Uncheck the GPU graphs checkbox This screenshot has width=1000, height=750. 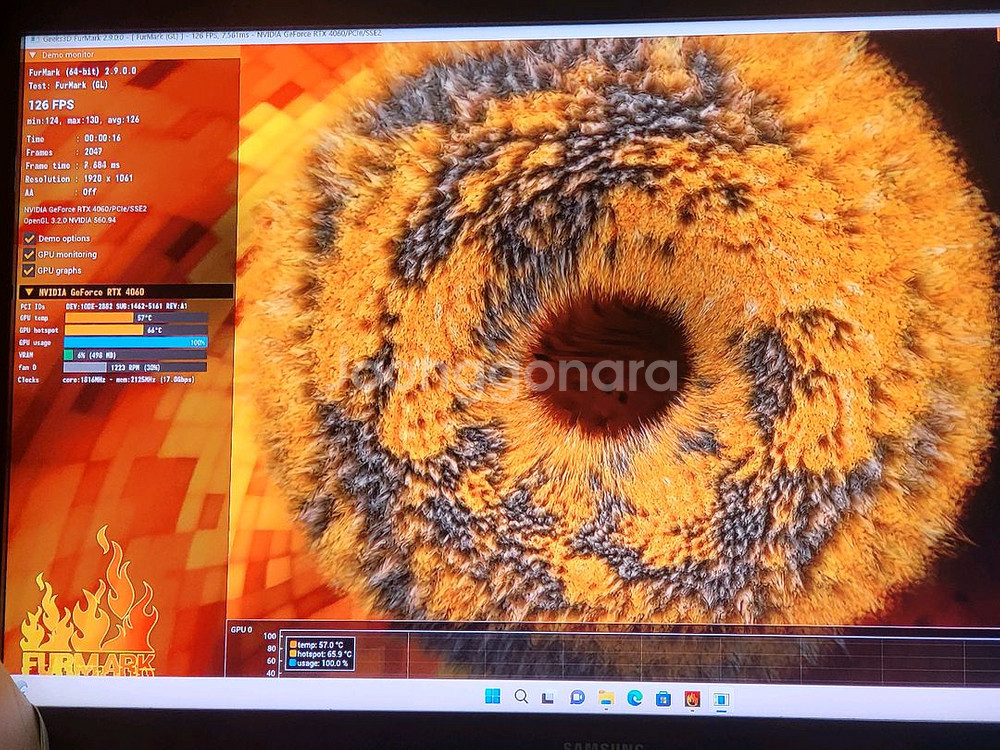tap(28, 270)
